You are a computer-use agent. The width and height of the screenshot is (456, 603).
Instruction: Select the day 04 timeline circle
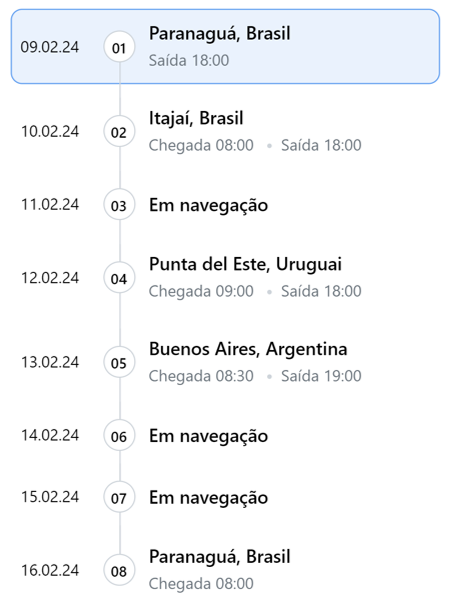(x=119, y=278)
